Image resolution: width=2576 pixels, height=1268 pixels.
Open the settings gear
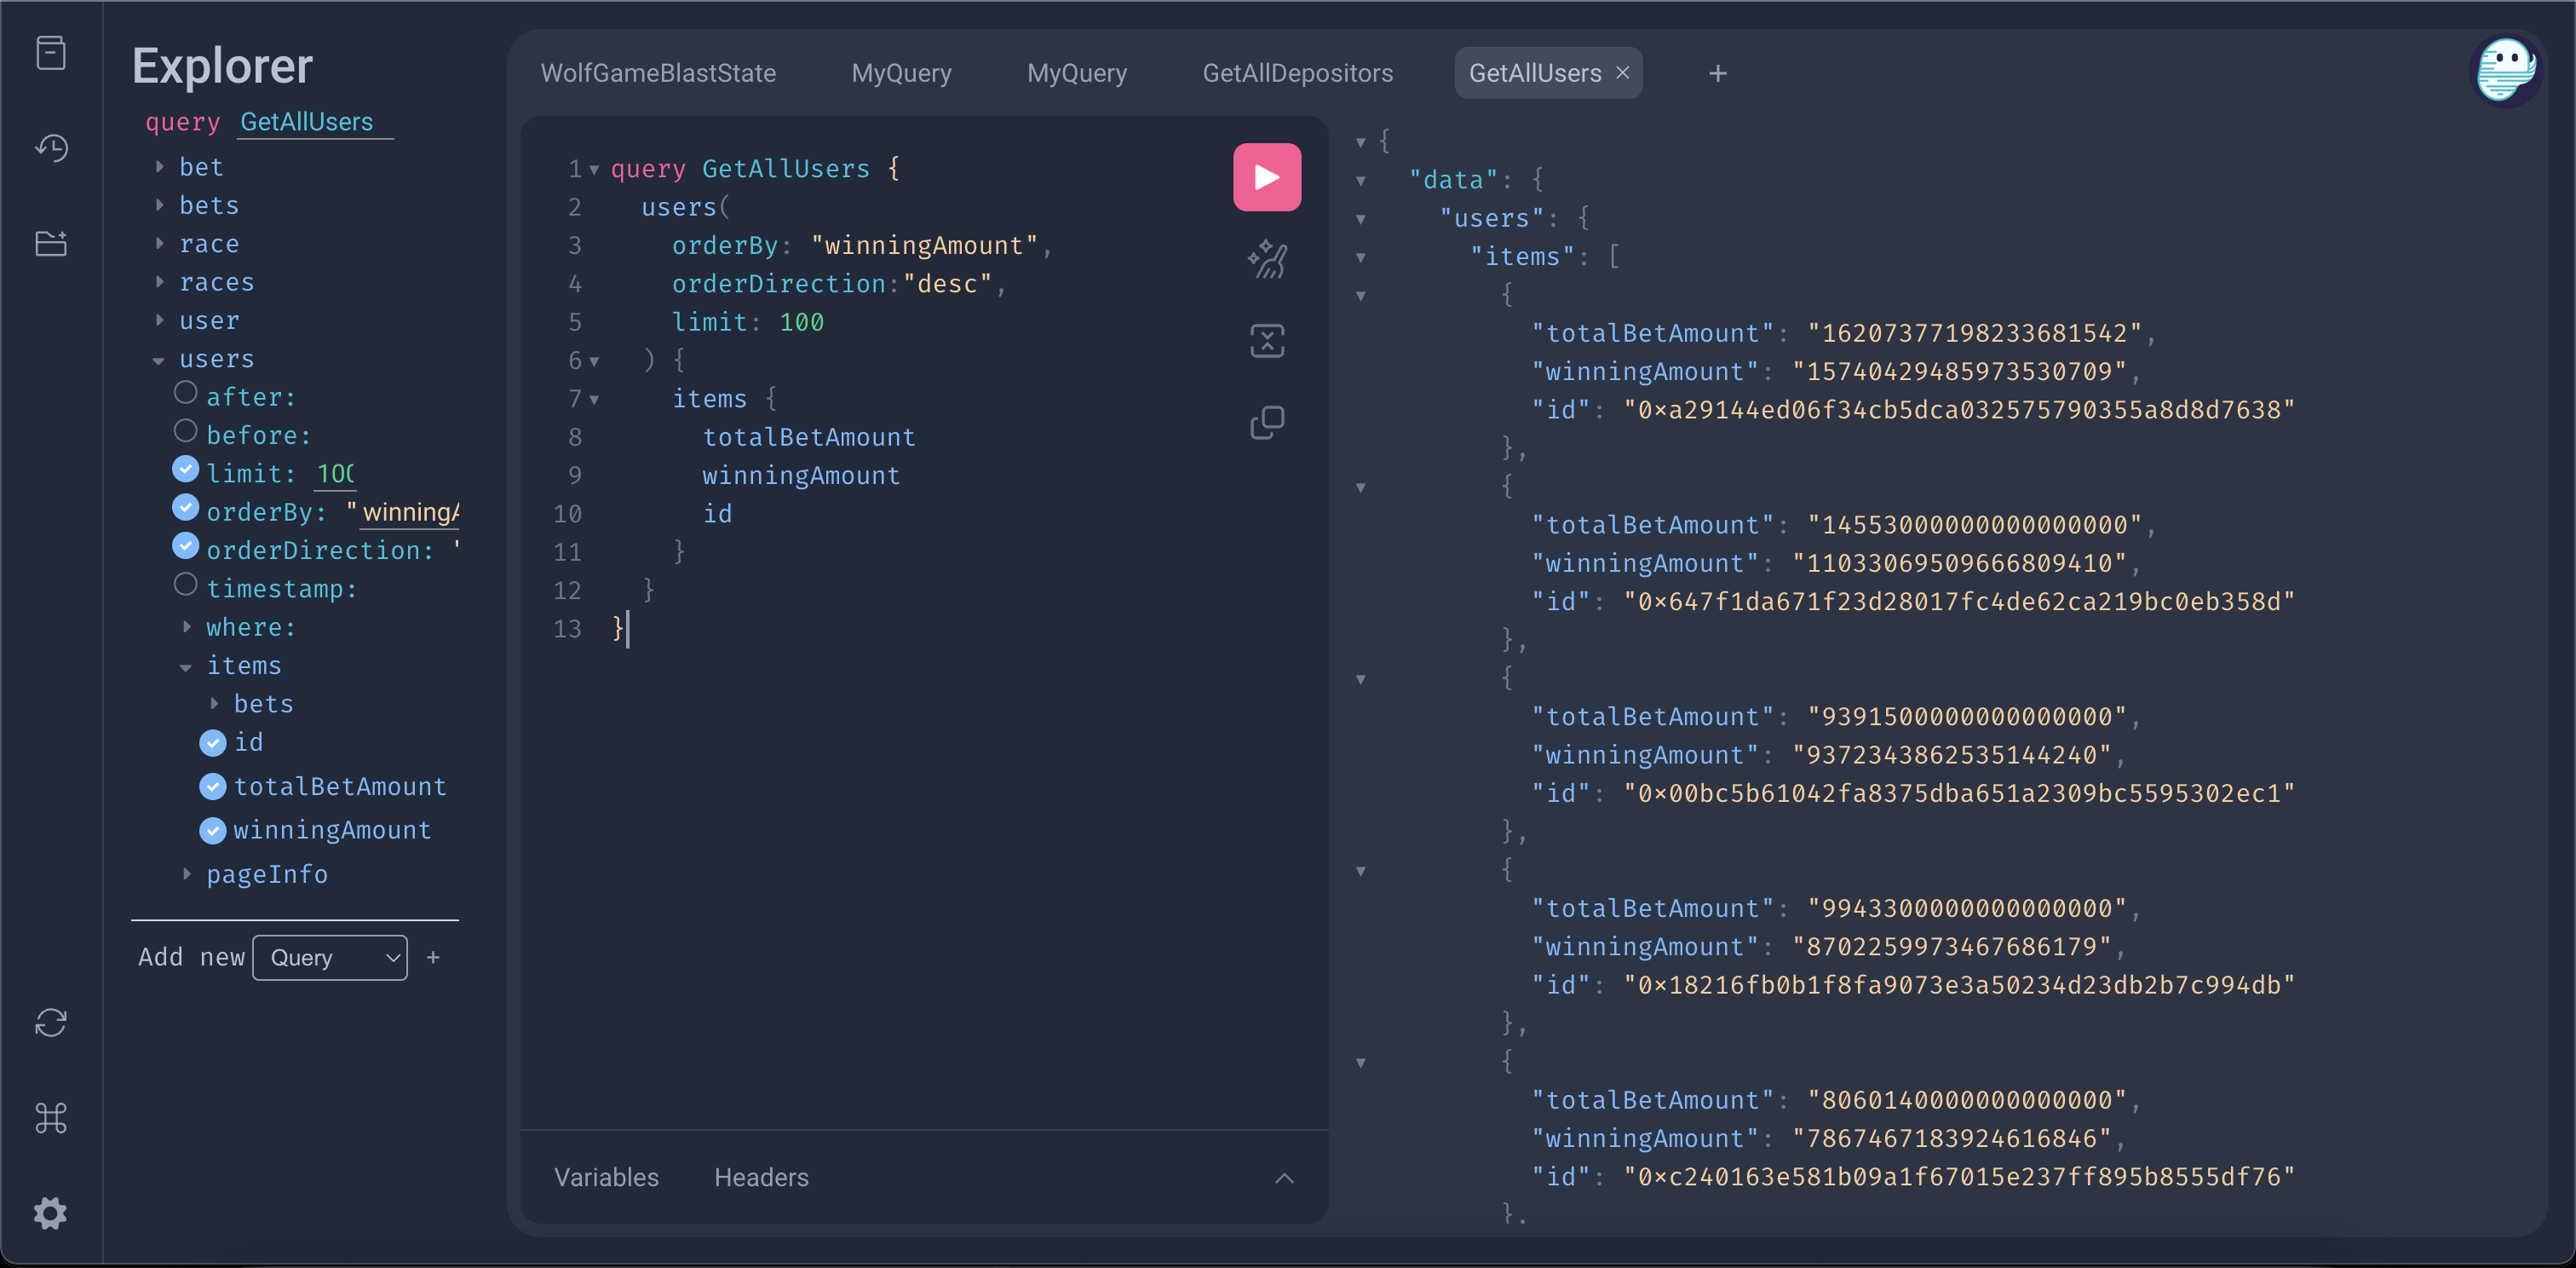[51, 1212]
